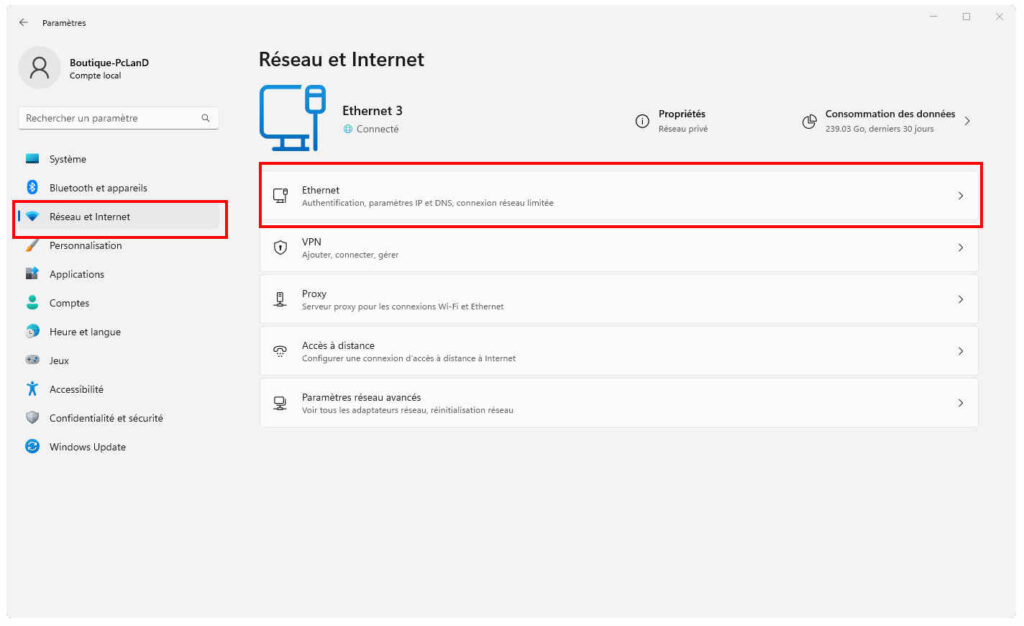The image size is (1024, 626).
Task: Open Confidentialité et sécurité category
Action: point(119,418)
